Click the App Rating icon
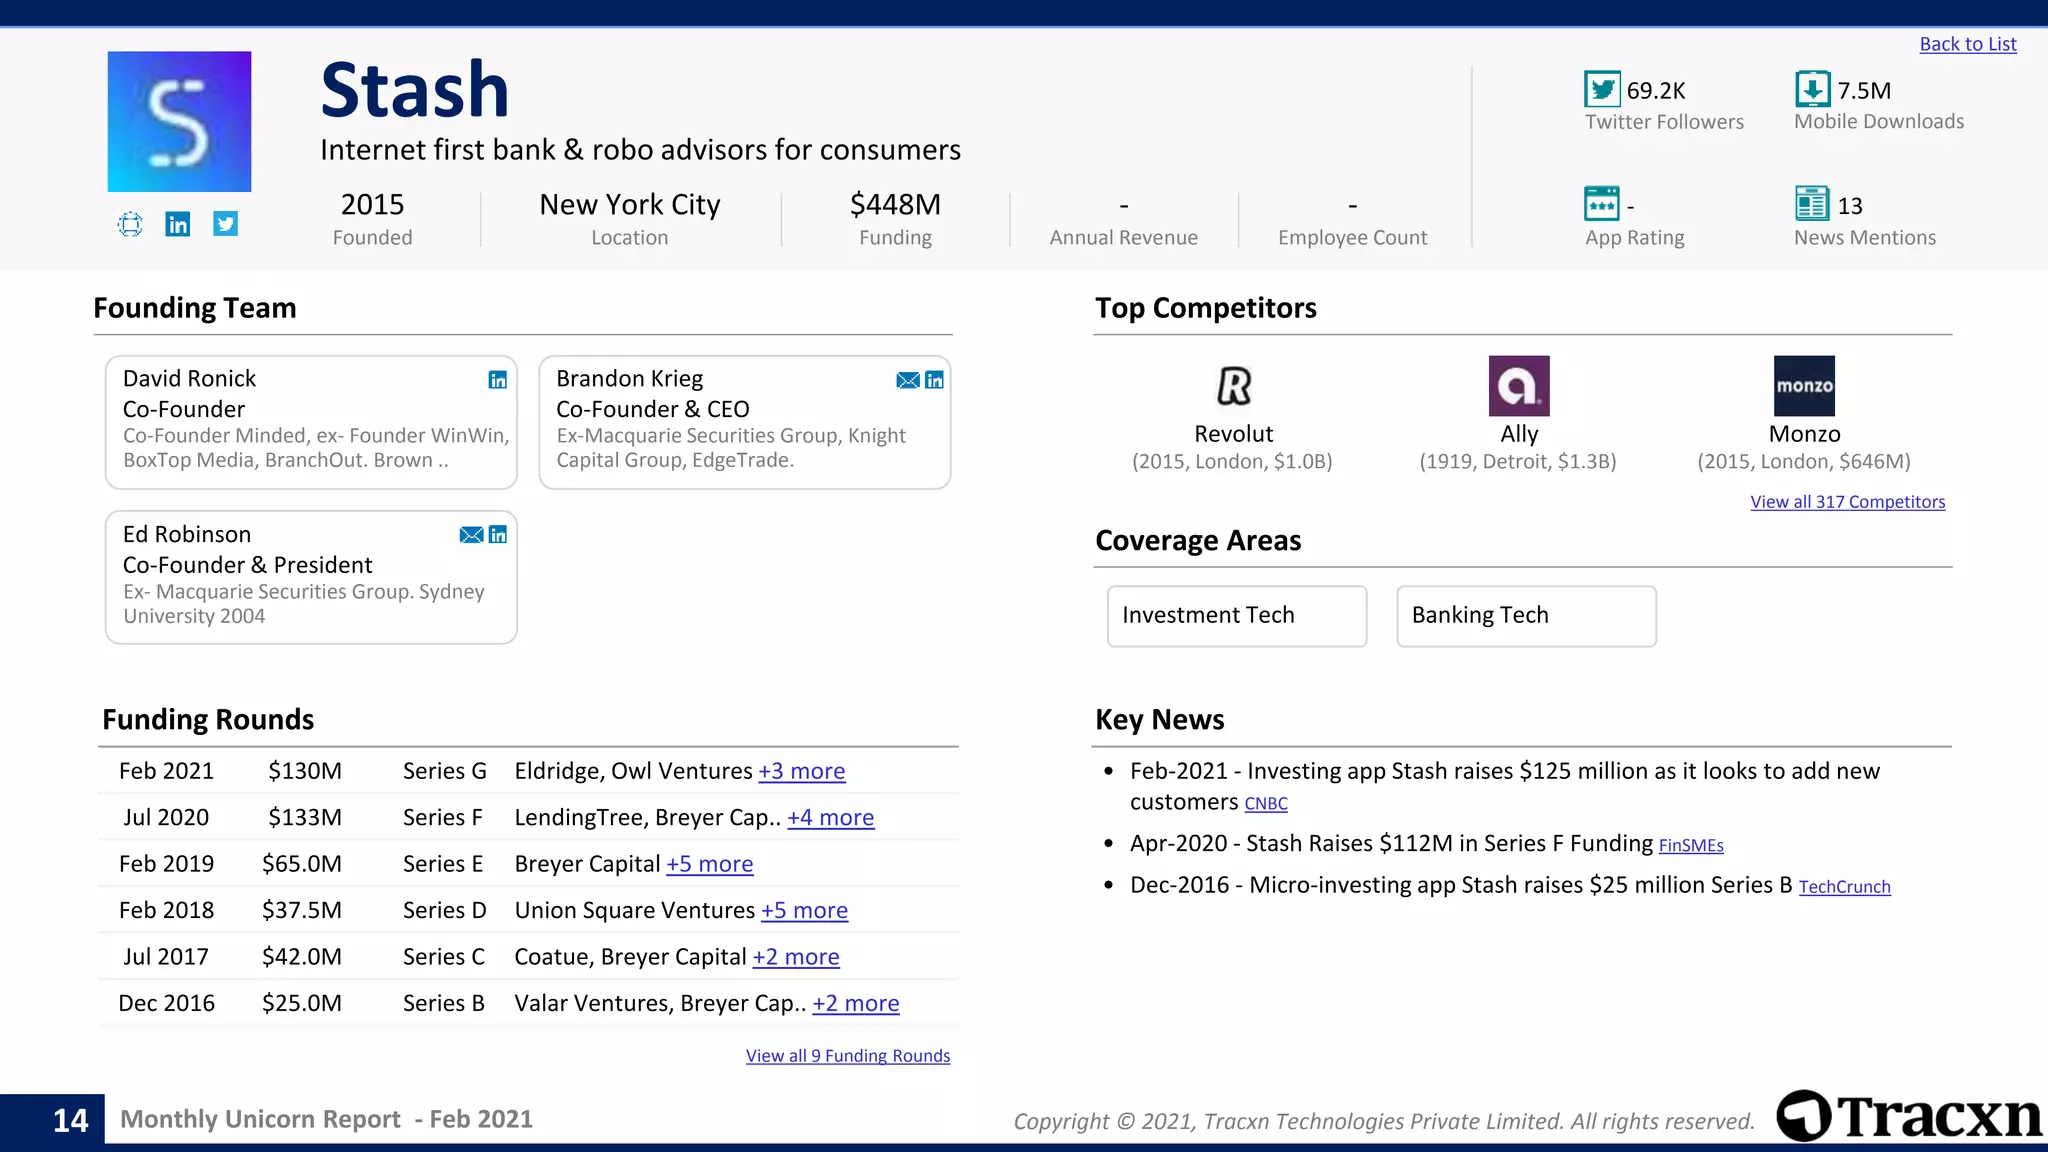 1602,204
